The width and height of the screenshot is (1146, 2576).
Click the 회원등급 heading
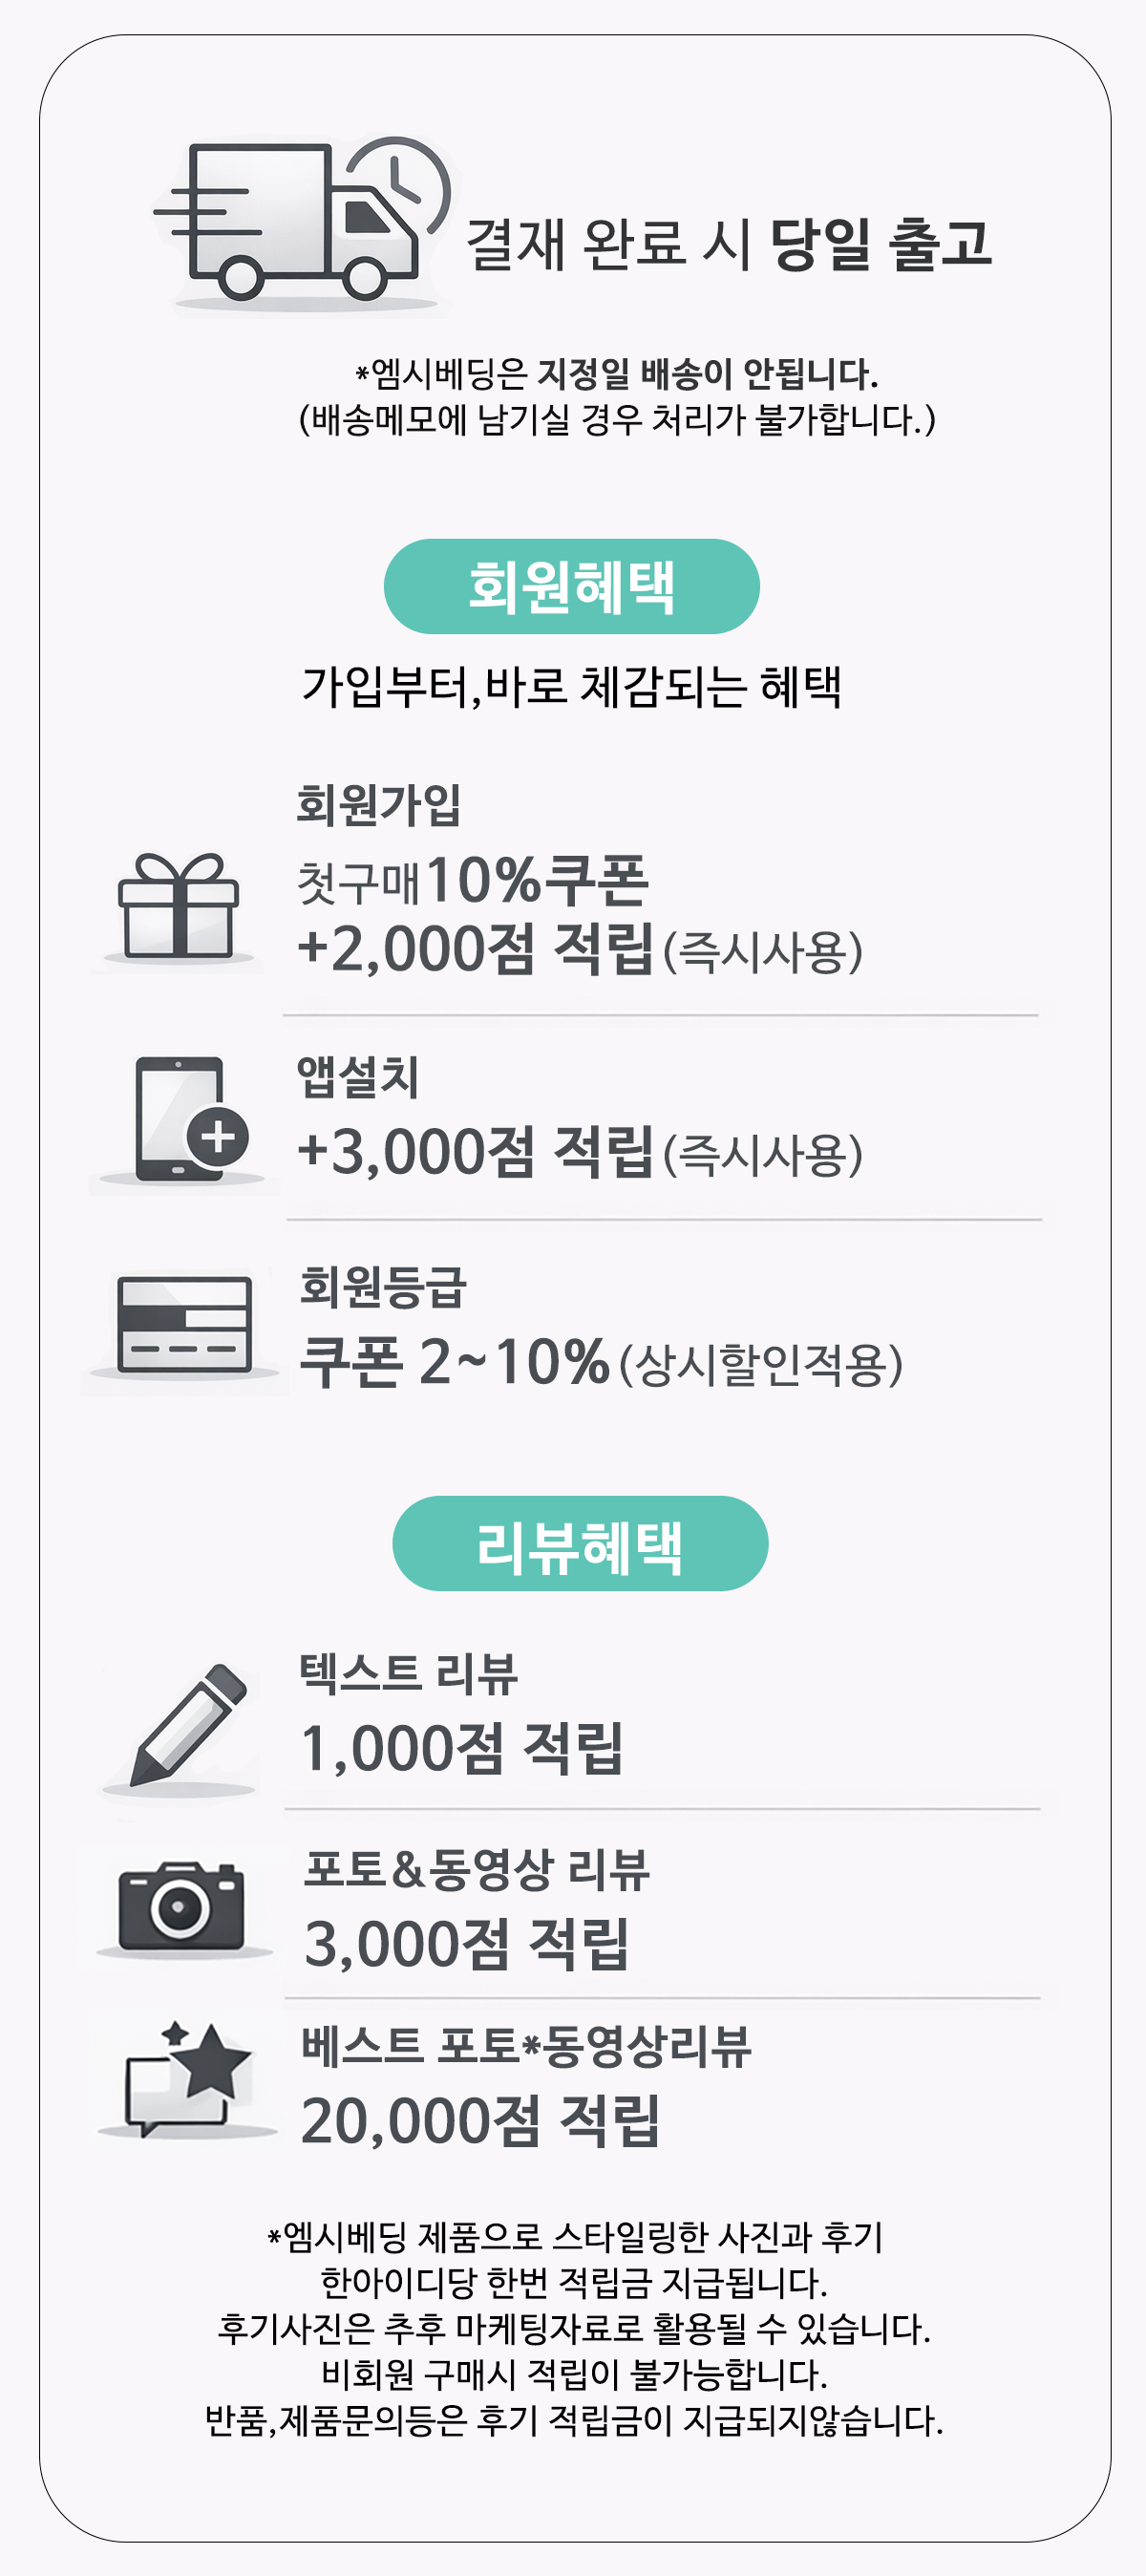383,1286
